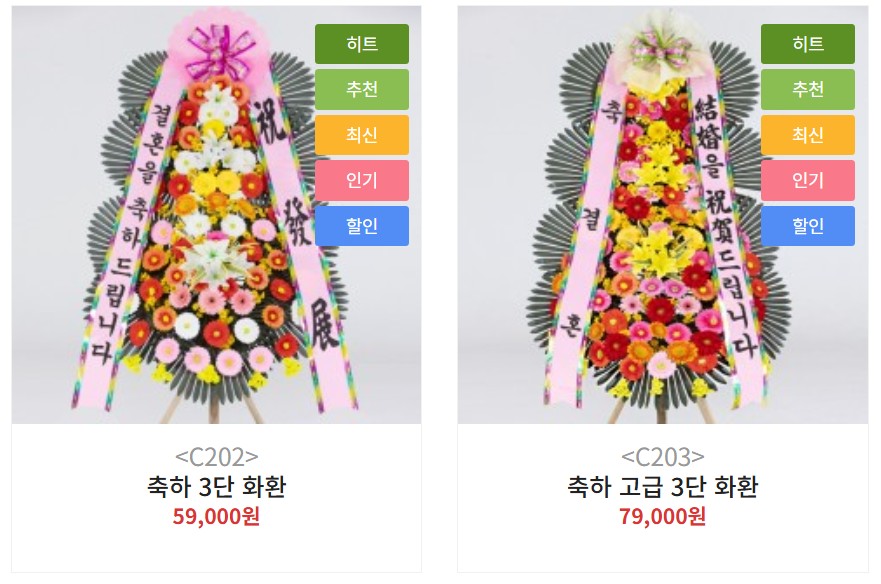Screen dimensions: 881x584
Task: Open the C202 wreath product image
Action: [x=216, y=215]
